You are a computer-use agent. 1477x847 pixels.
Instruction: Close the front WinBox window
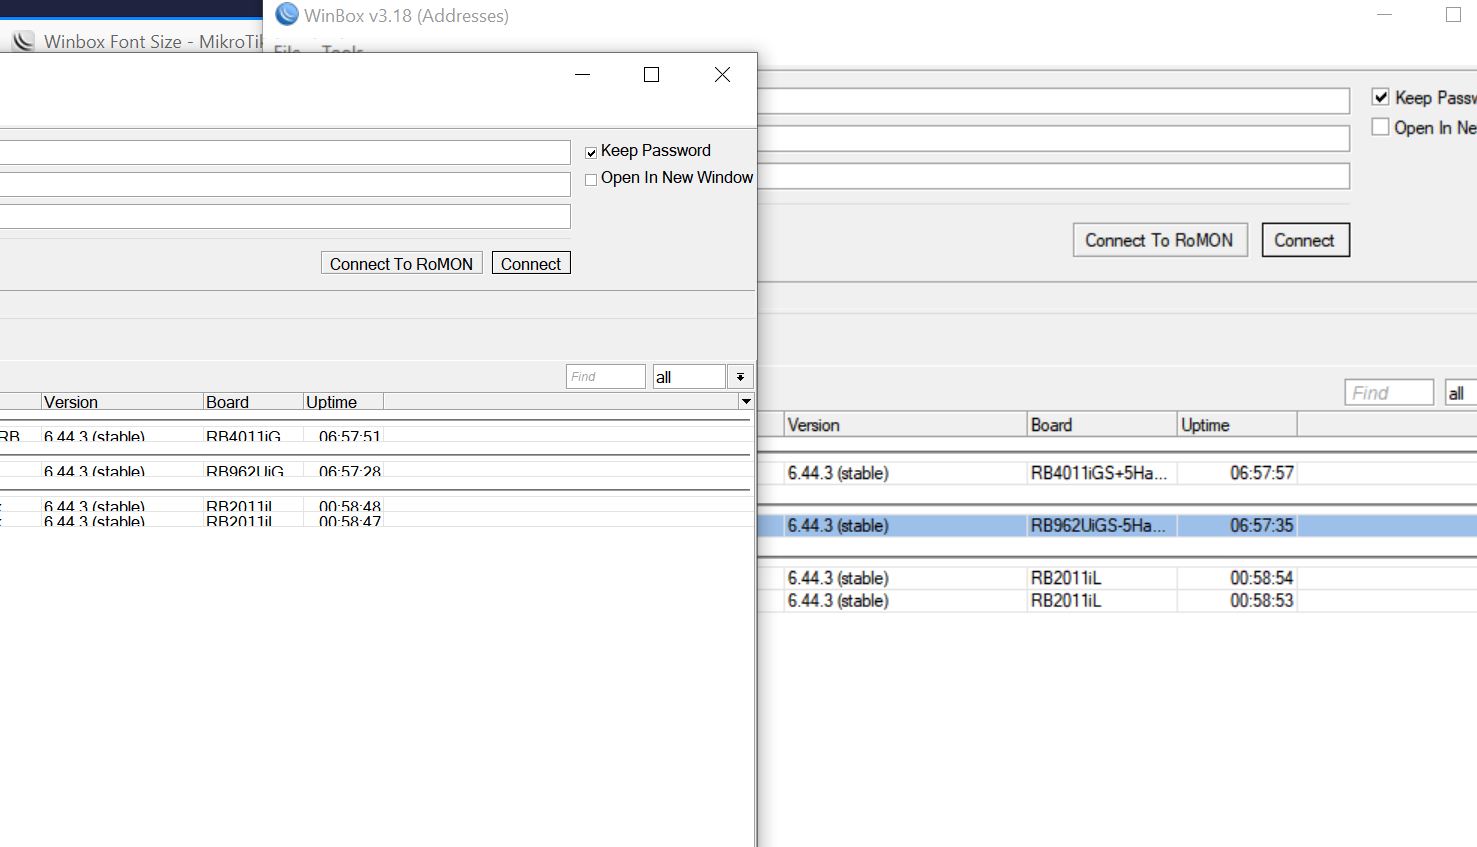(722, 75)
